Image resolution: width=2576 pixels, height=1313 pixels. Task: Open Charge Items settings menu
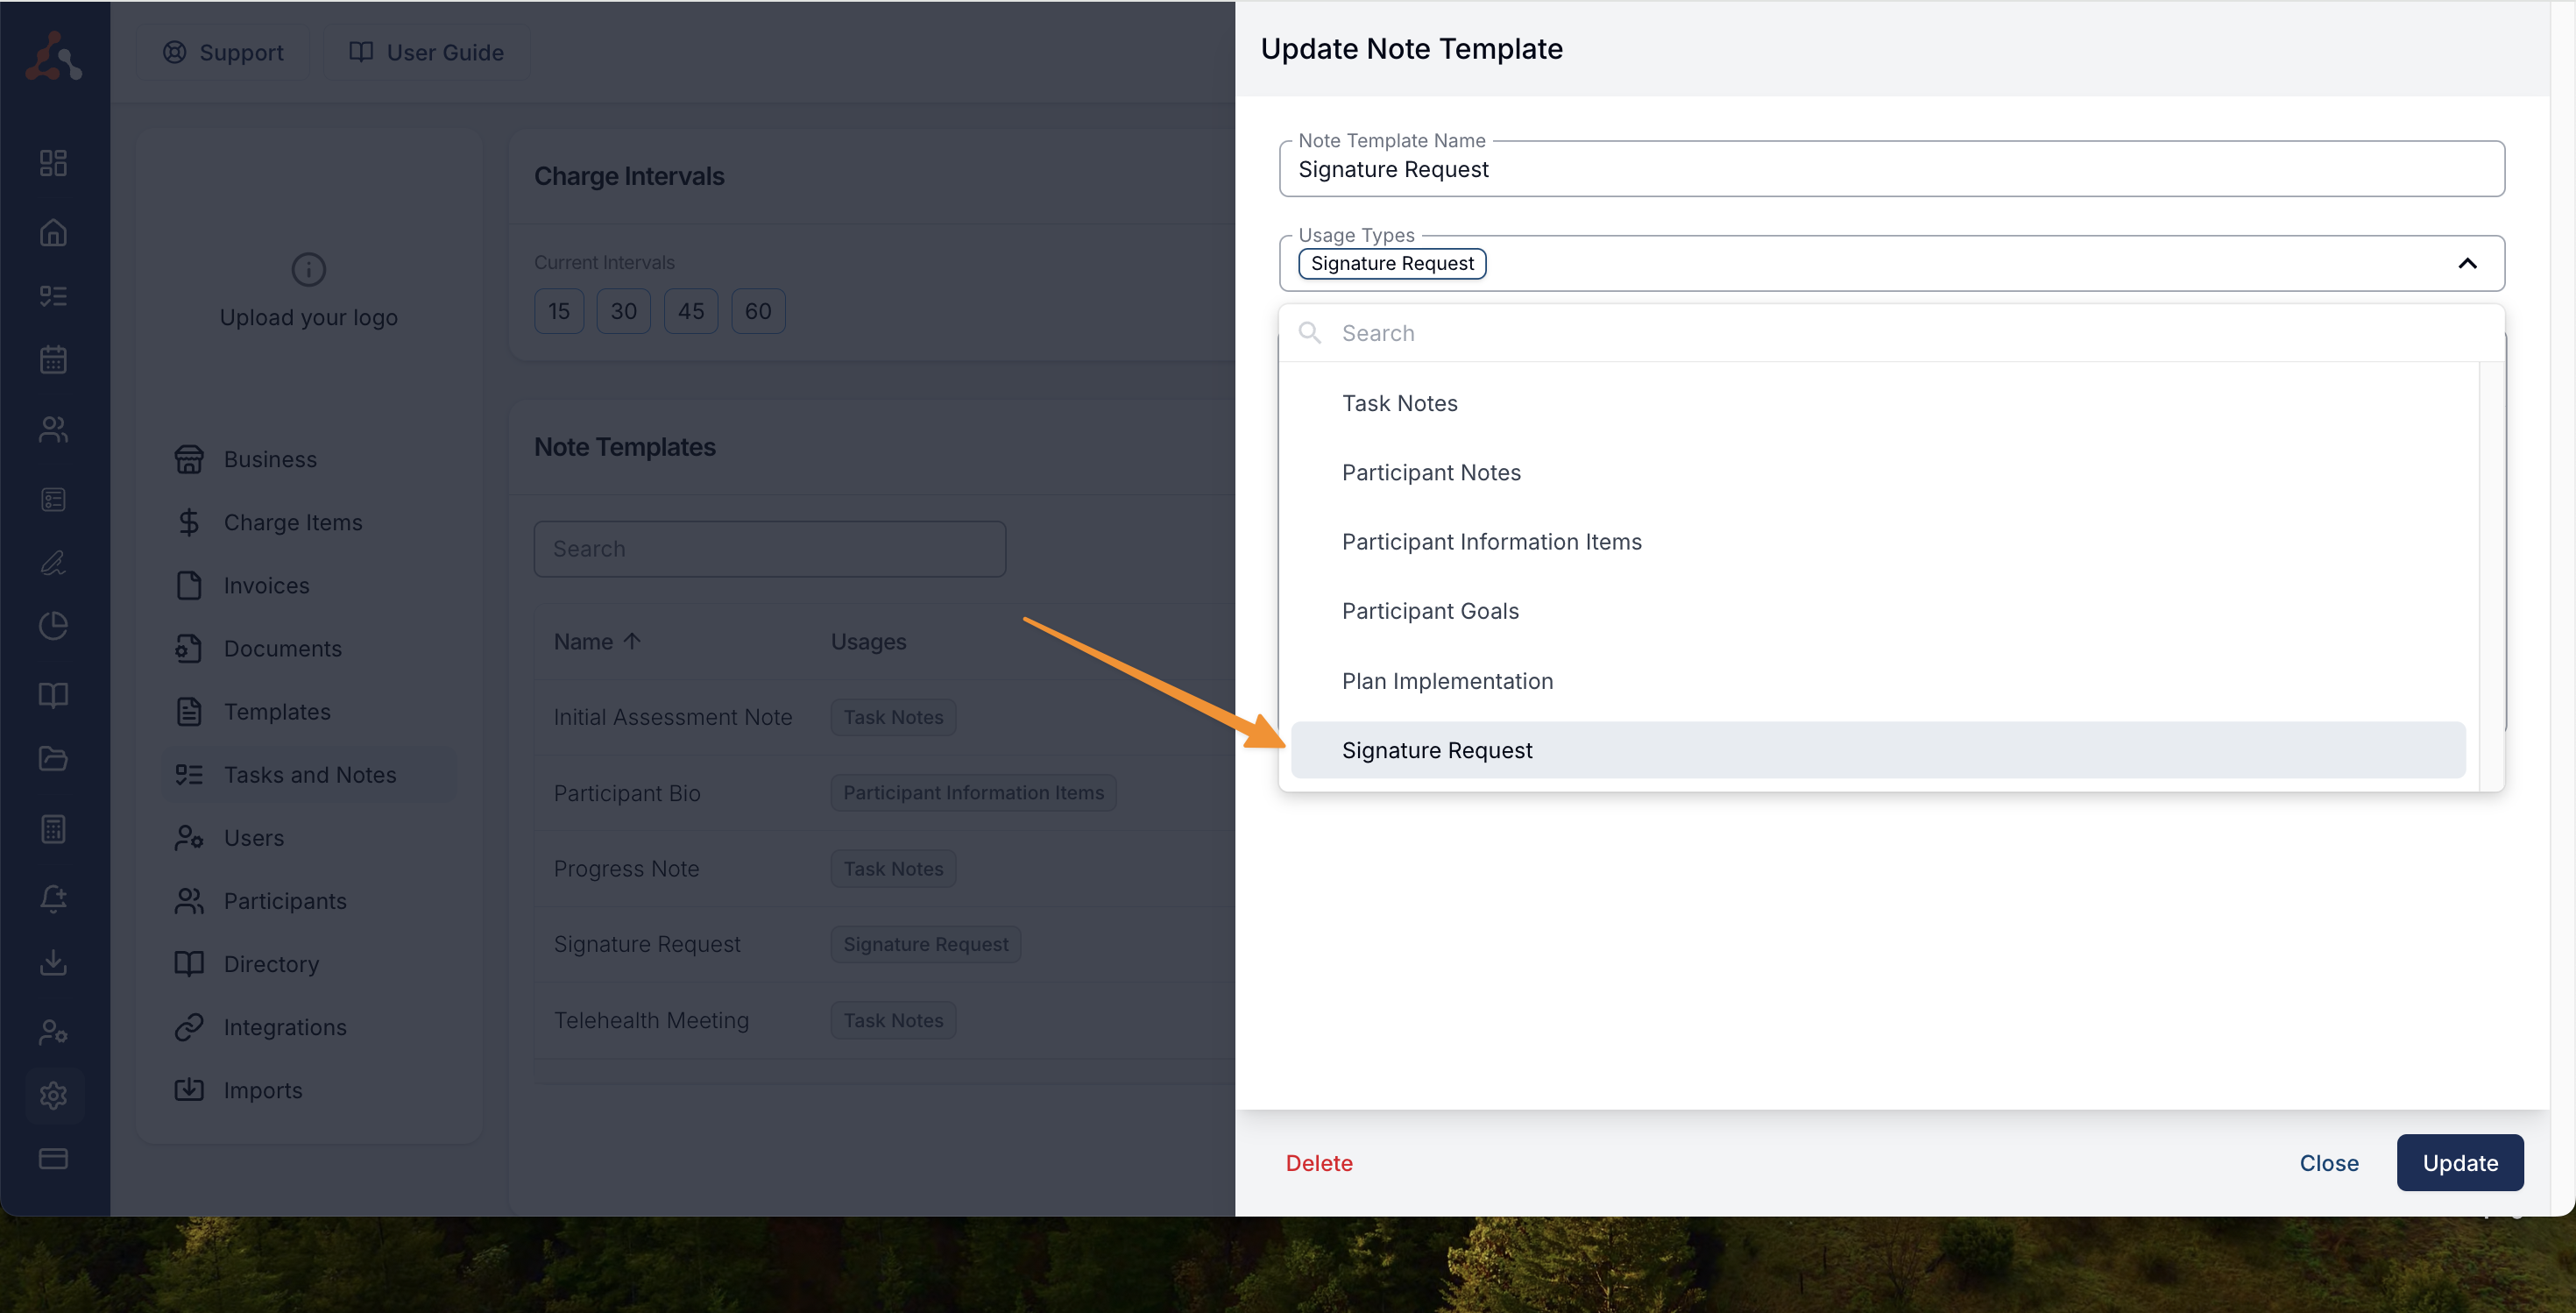click(292, 522)
